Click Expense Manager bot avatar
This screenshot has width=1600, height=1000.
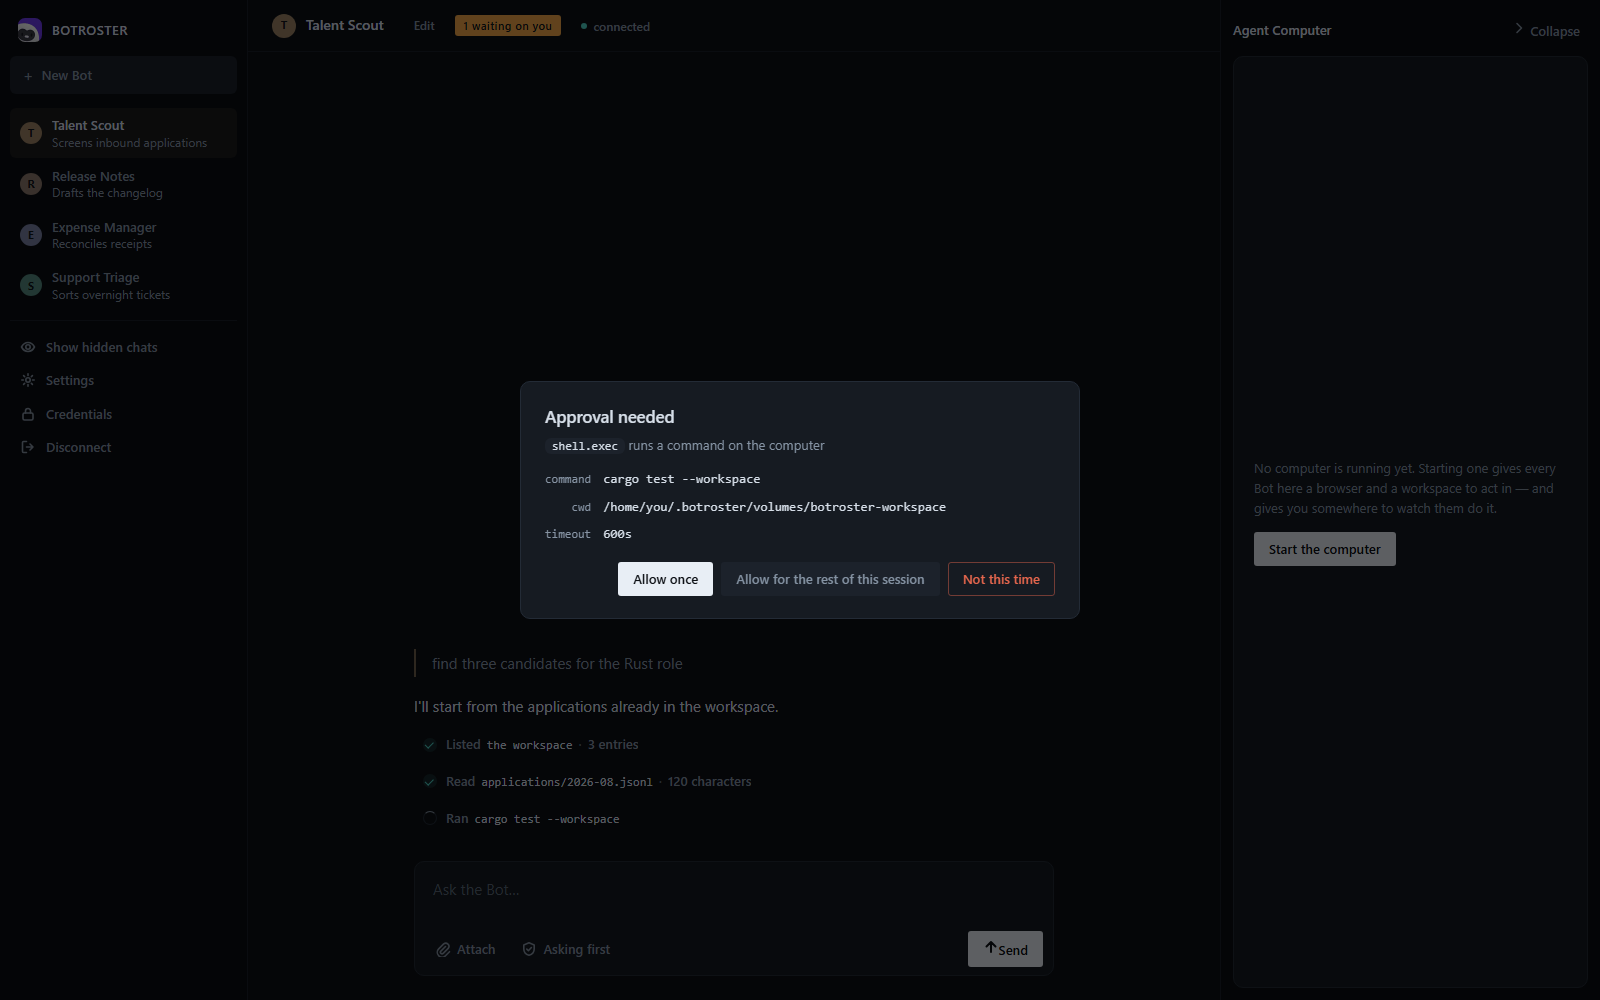(31, 235)
